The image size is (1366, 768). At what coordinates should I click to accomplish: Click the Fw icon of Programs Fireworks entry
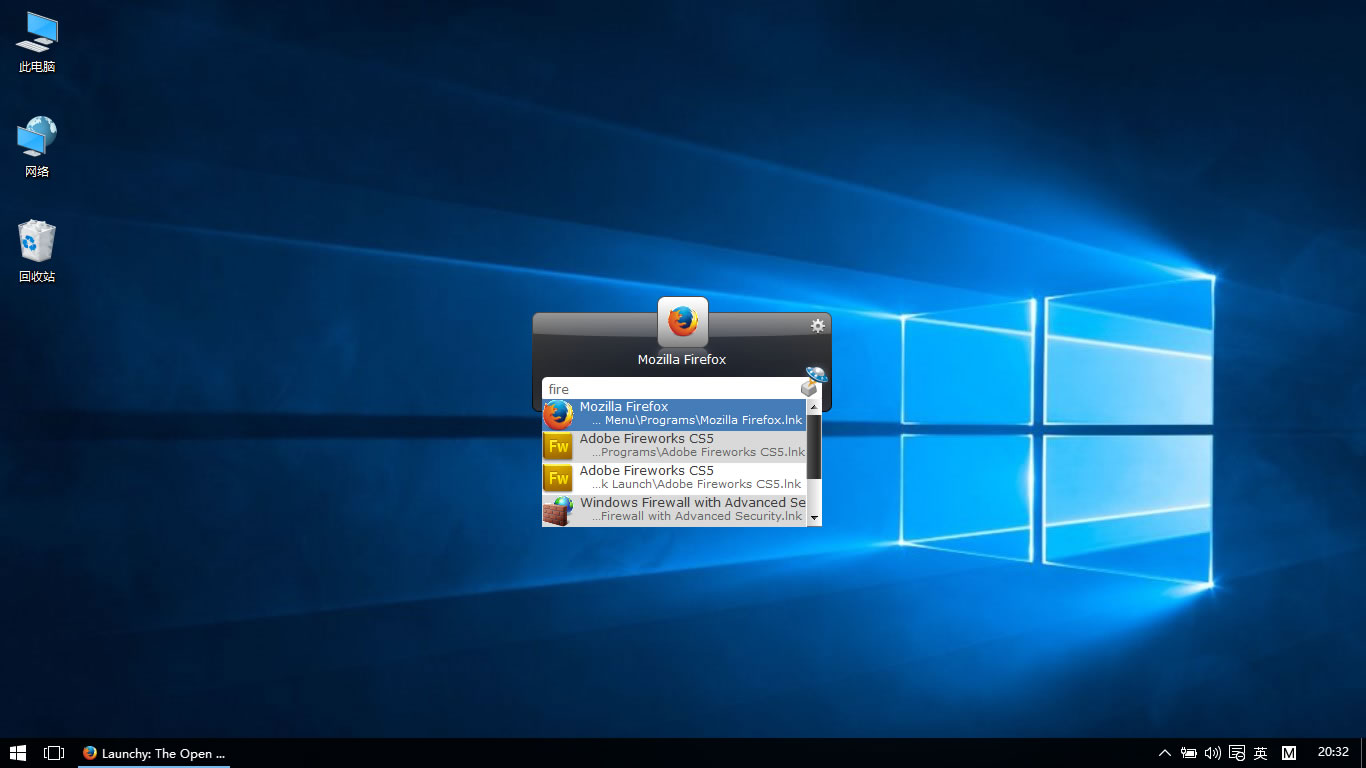coord(558,446)
